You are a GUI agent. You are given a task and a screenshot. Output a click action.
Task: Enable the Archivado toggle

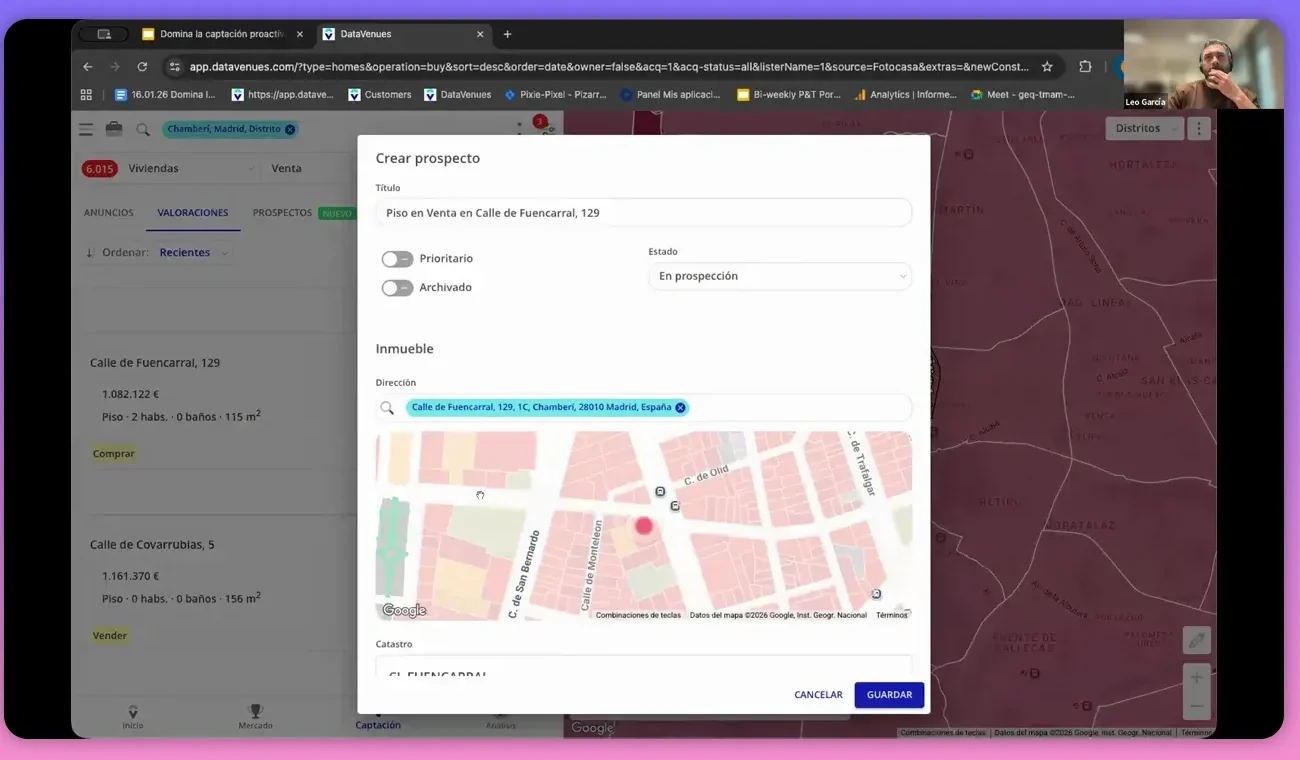[397, 288]
